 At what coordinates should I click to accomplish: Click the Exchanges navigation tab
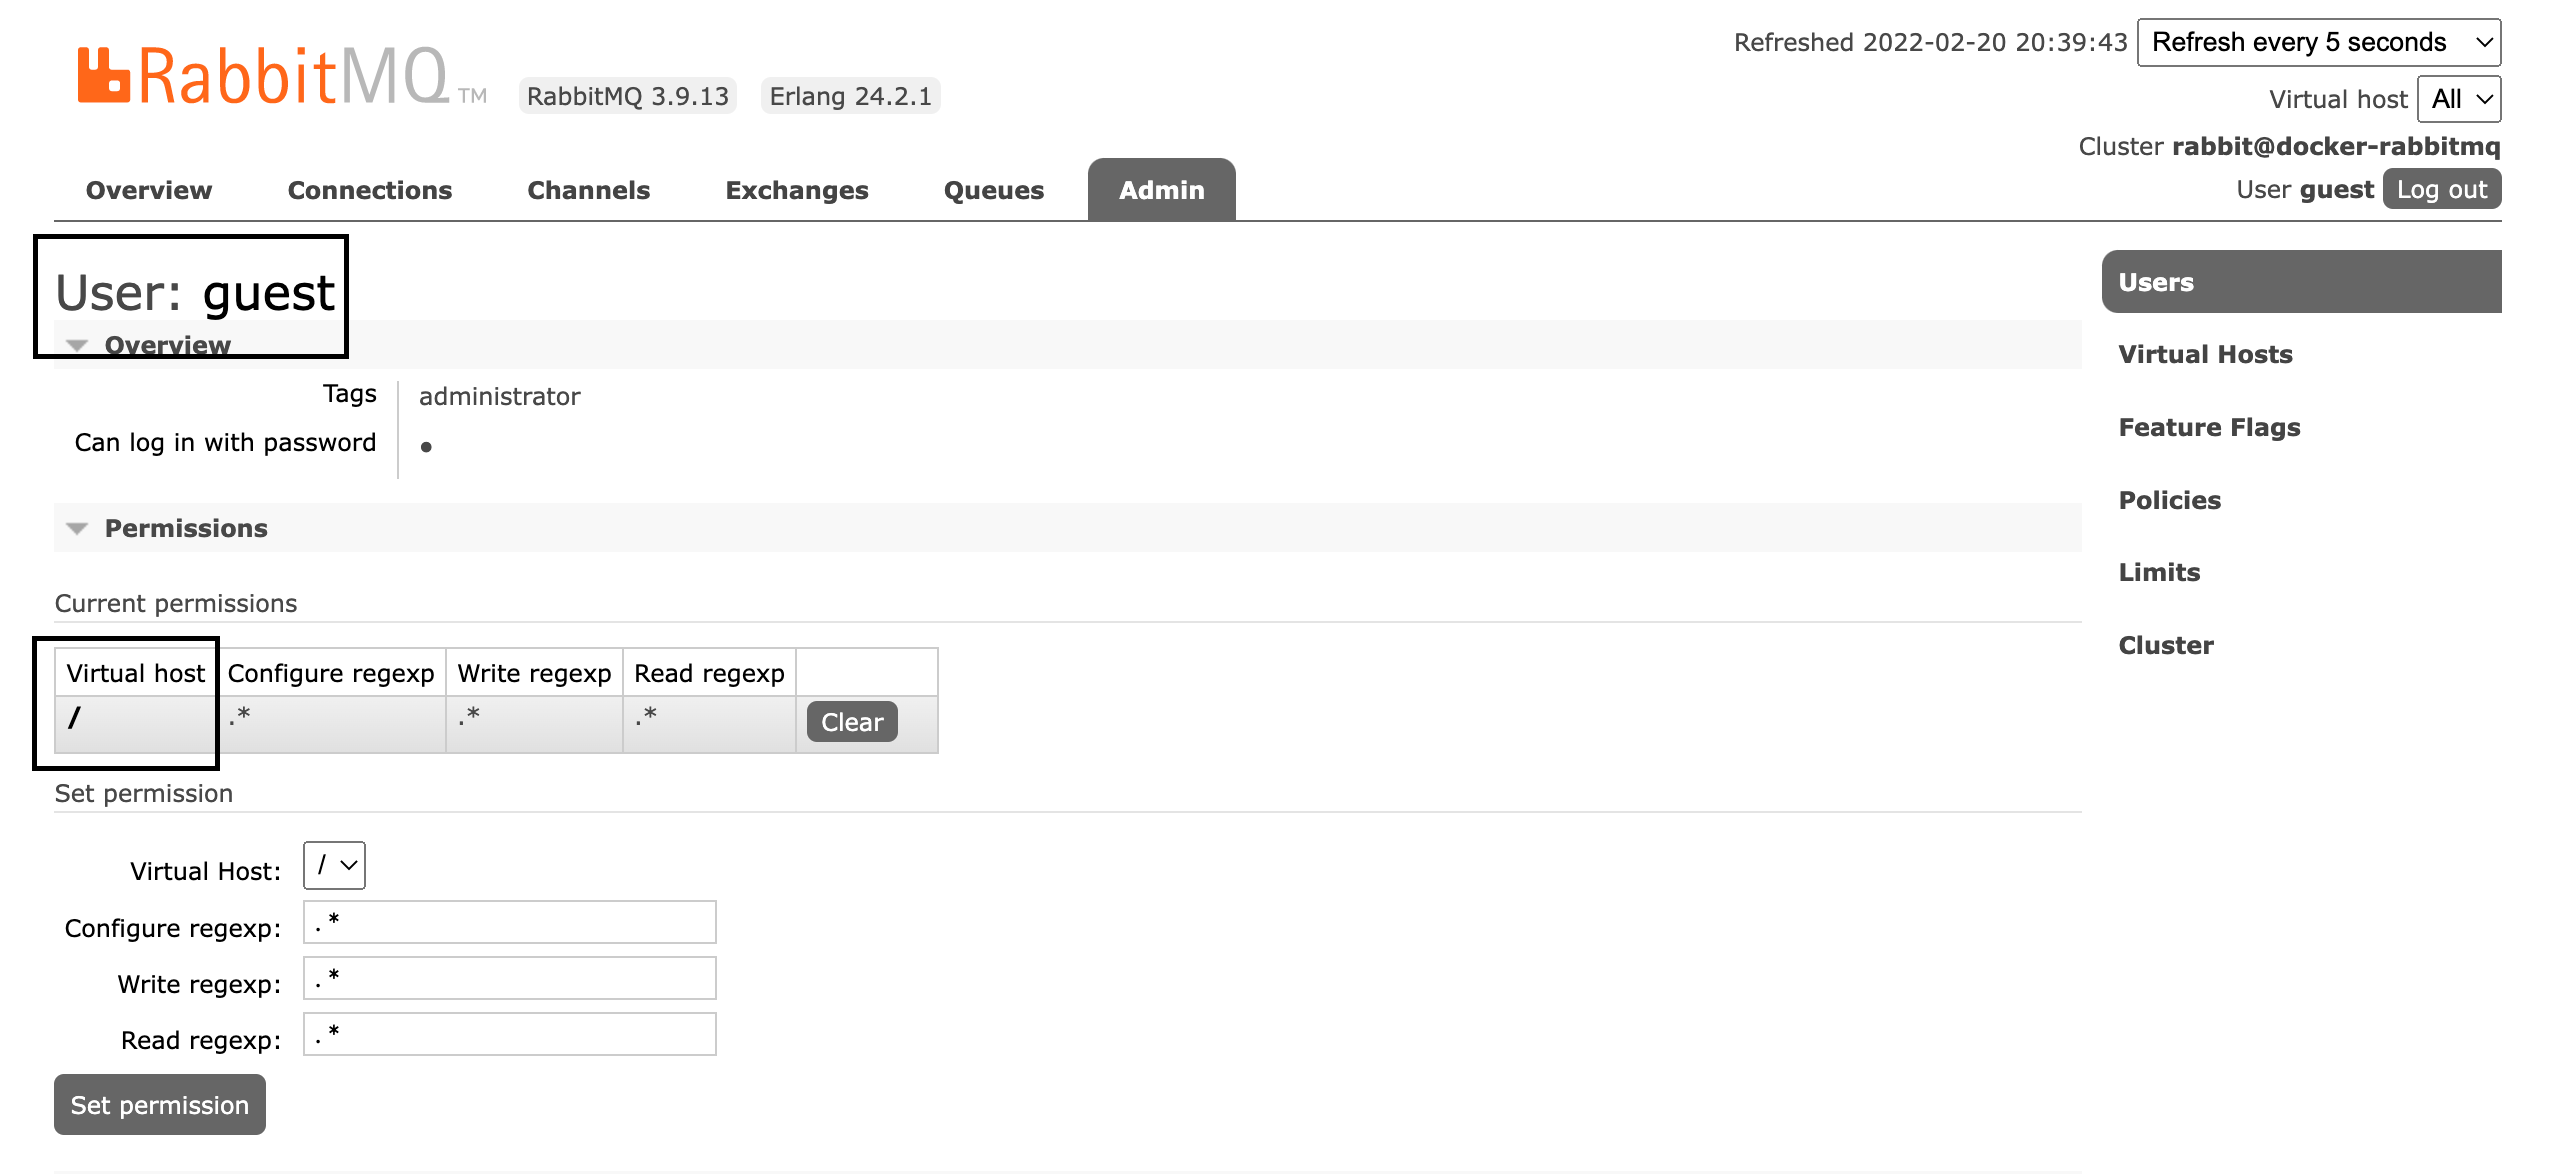[x=797, y=189]
